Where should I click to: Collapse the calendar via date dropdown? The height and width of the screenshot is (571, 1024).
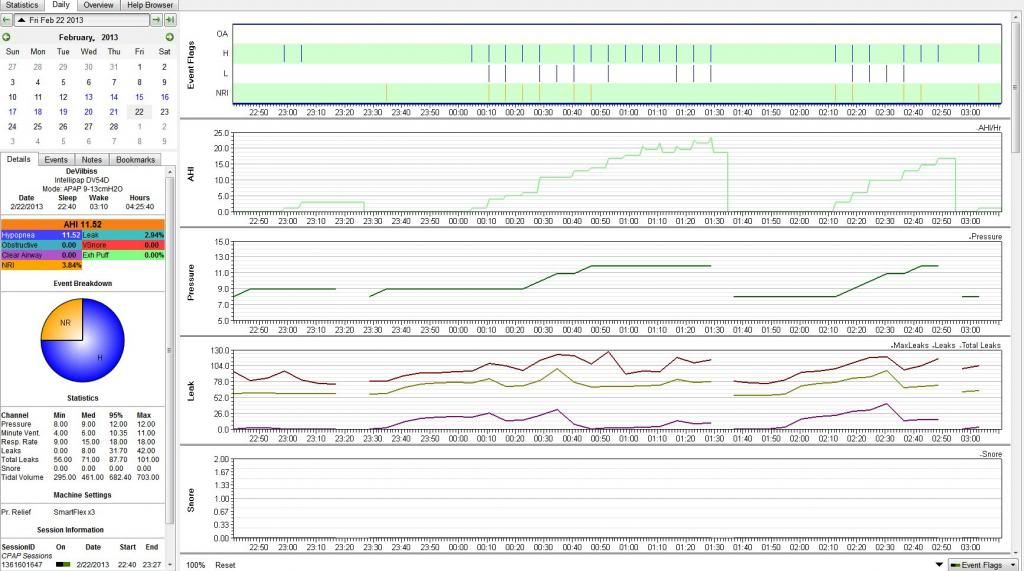21,20
